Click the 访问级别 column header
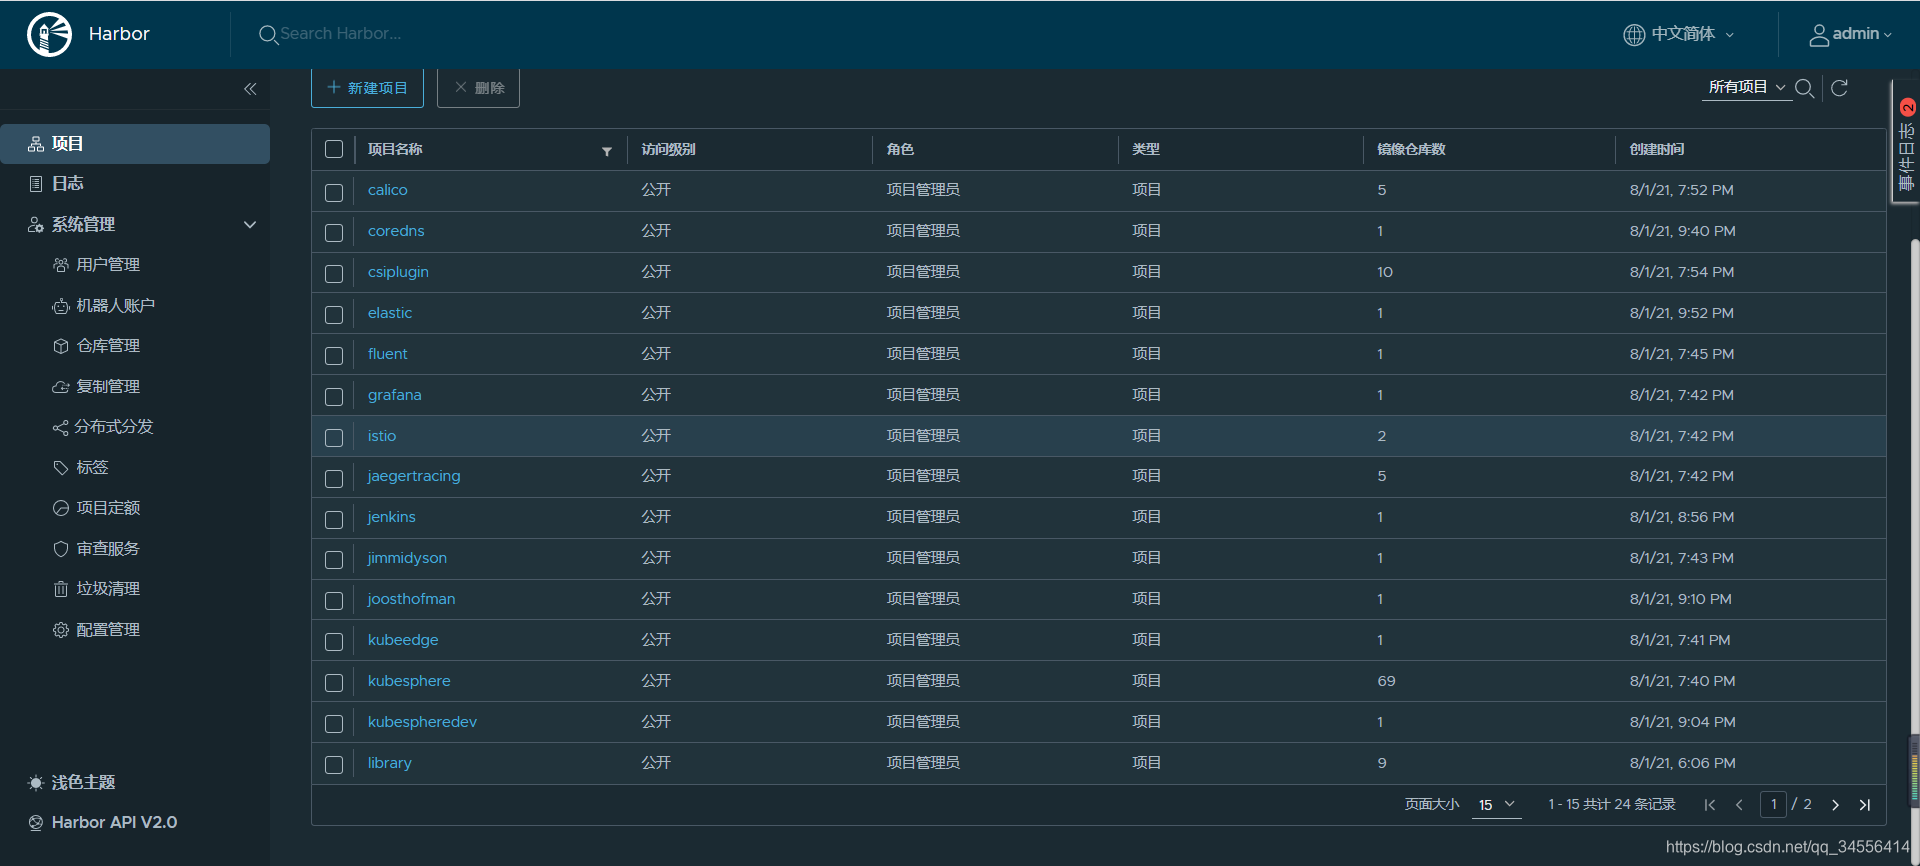 [668, 149]
